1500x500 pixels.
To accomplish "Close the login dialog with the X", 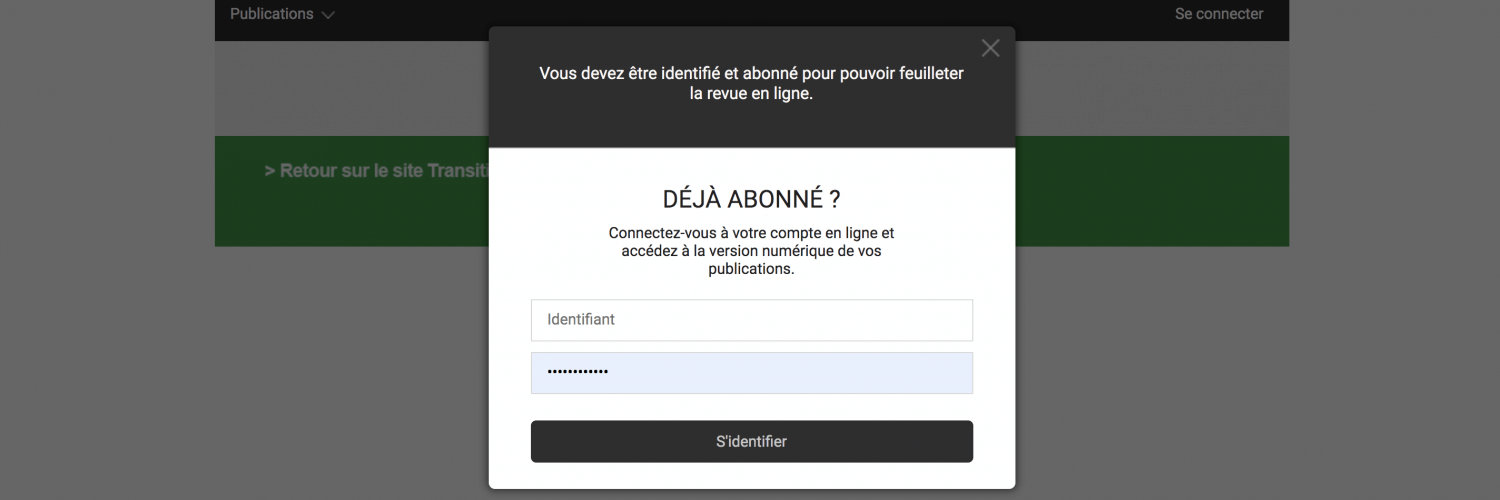I will coord(990,48).
